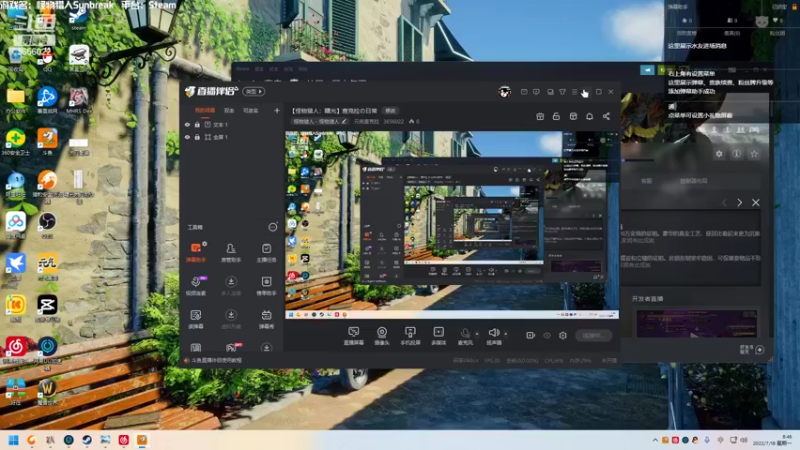Click the blue button in back window header
Viewport: 800px width, 450px height.
click(647, 70)
